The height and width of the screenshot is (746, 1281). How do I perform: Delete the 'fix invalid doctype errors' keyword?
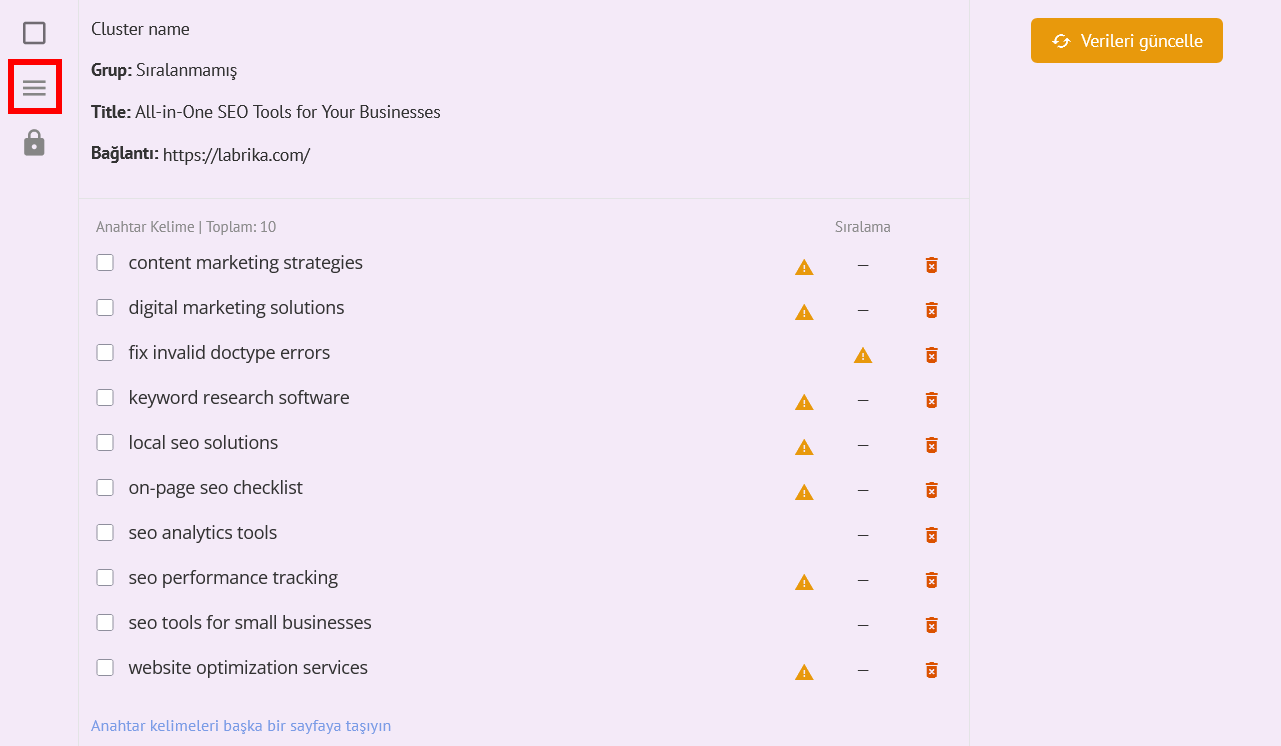931,355
